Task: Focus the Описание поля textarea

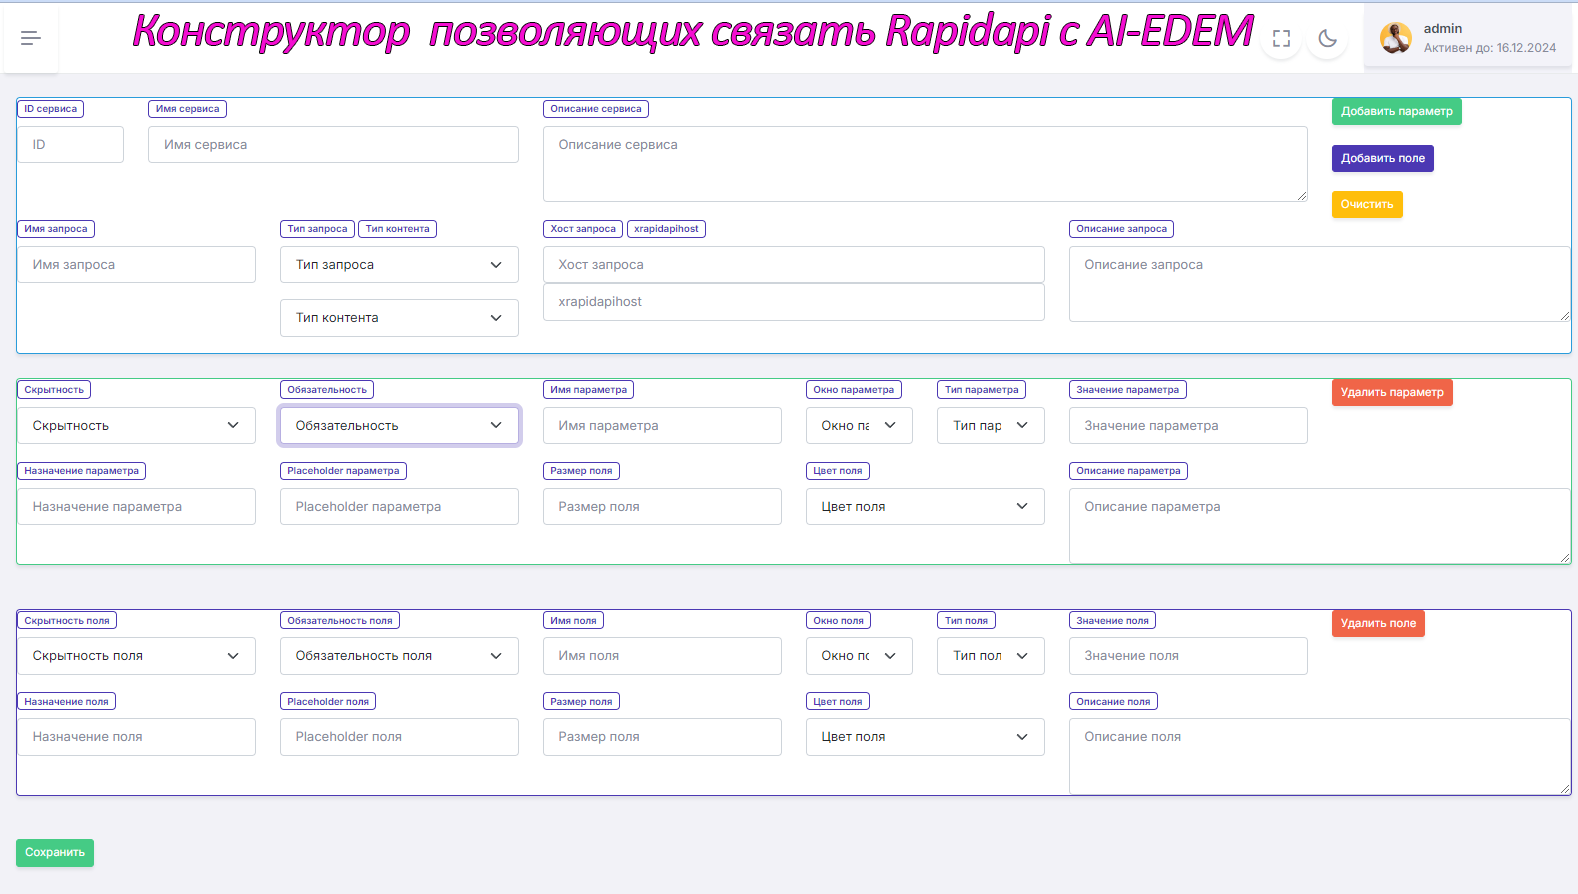Action: tap(1319, 756)
